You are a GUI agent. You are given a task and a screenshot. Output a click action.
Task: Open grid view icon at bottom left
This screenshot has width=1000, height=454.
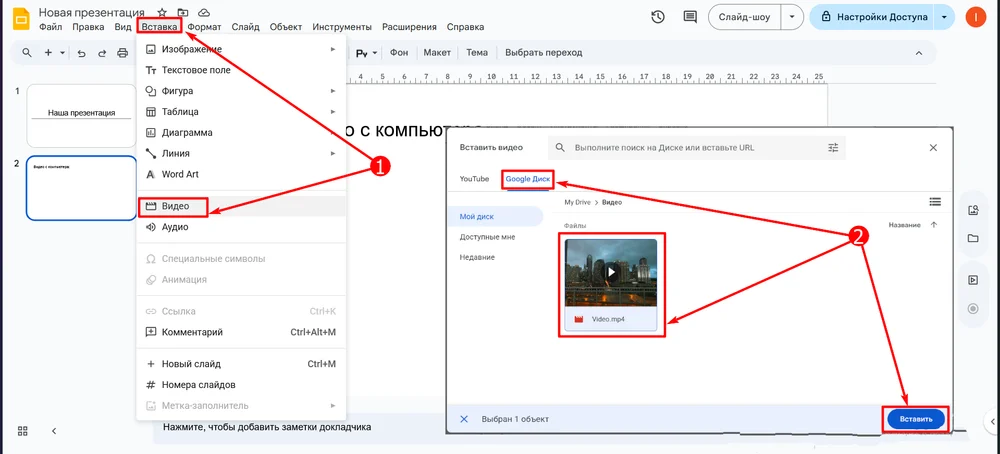(22, 430)
